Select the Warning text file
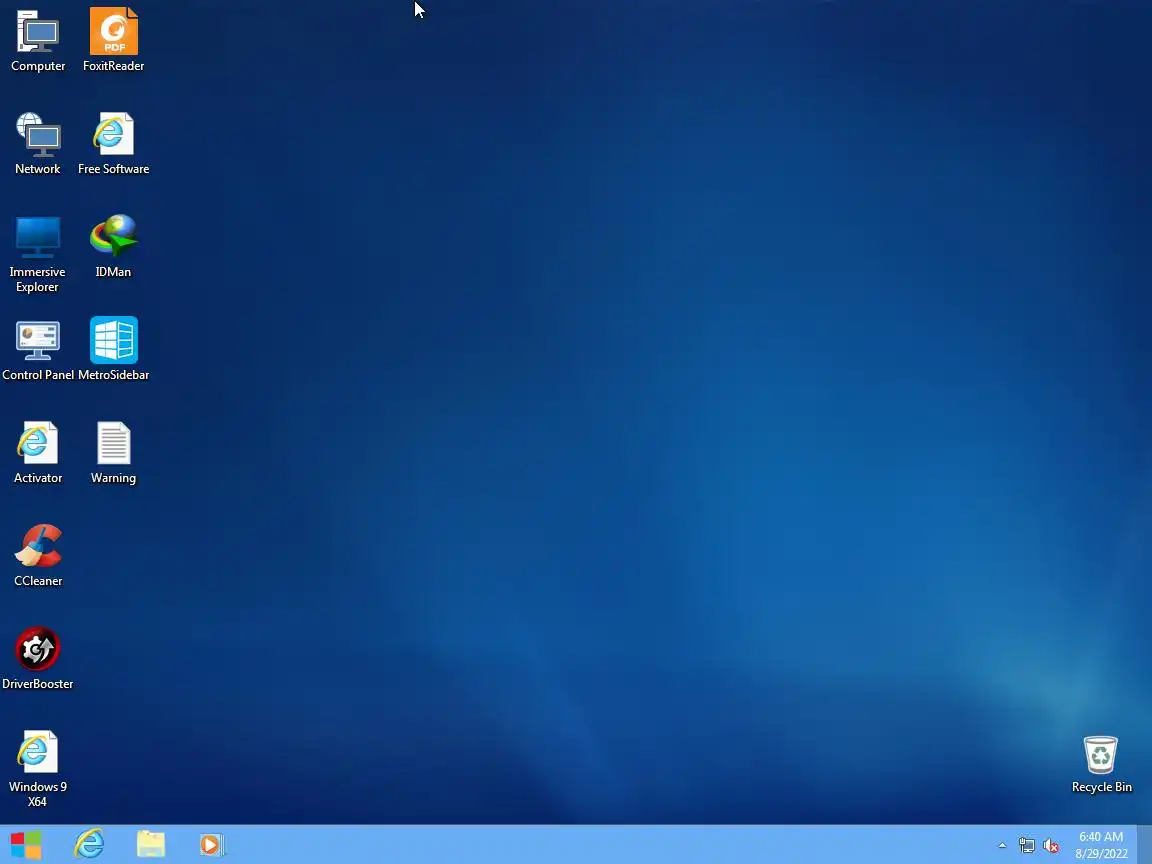The width and height of the screenshot is (1152, 864). pyautogui.click(x=113, y=453)
